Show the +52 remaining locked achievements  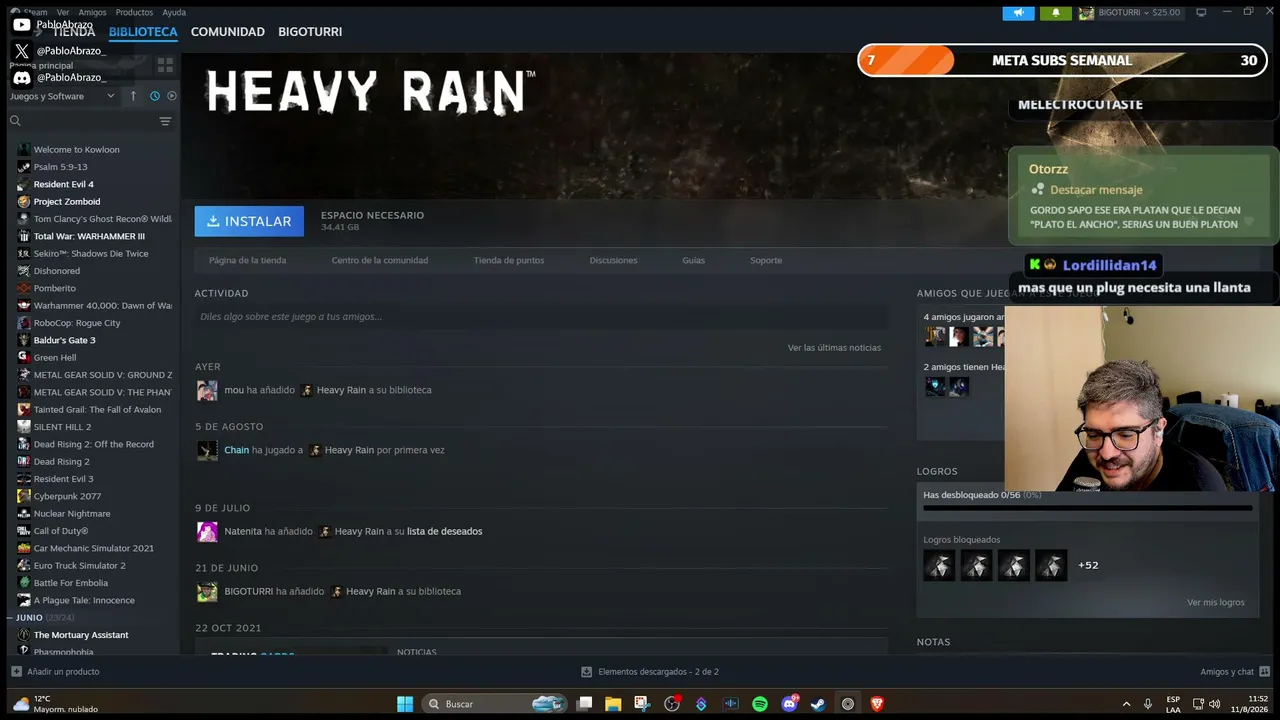click(x=1088, y=565)
